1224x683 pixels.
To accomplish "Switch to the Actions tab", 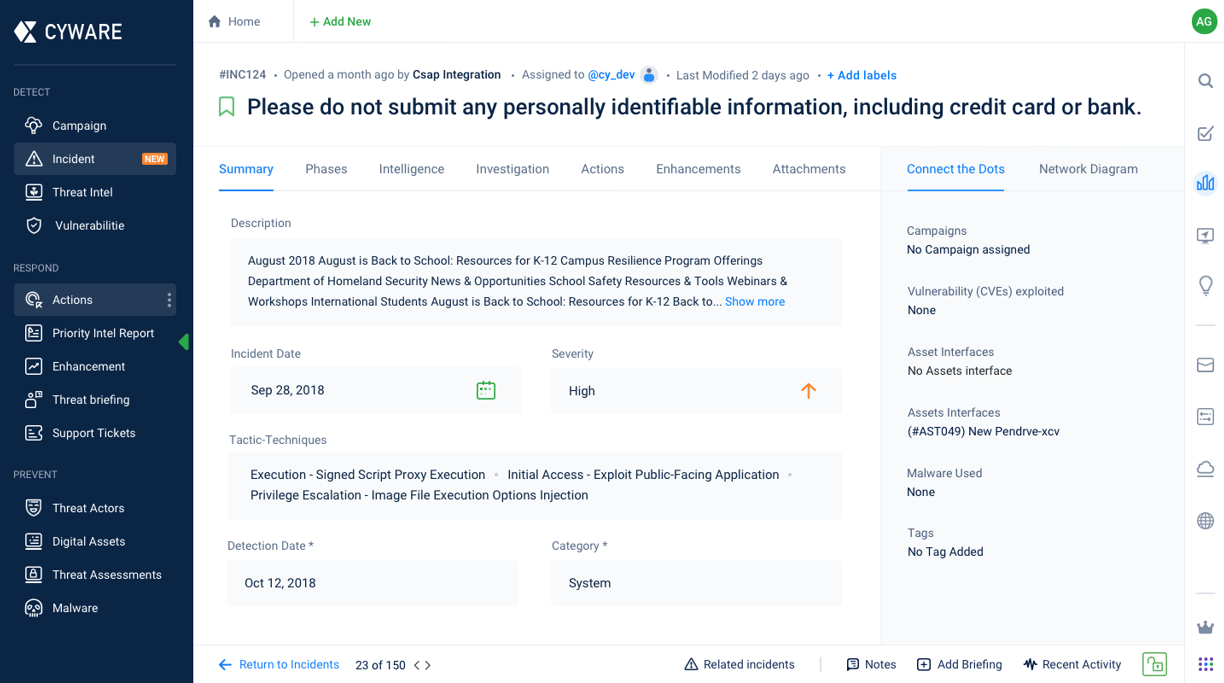I will [x=602, y=169].
